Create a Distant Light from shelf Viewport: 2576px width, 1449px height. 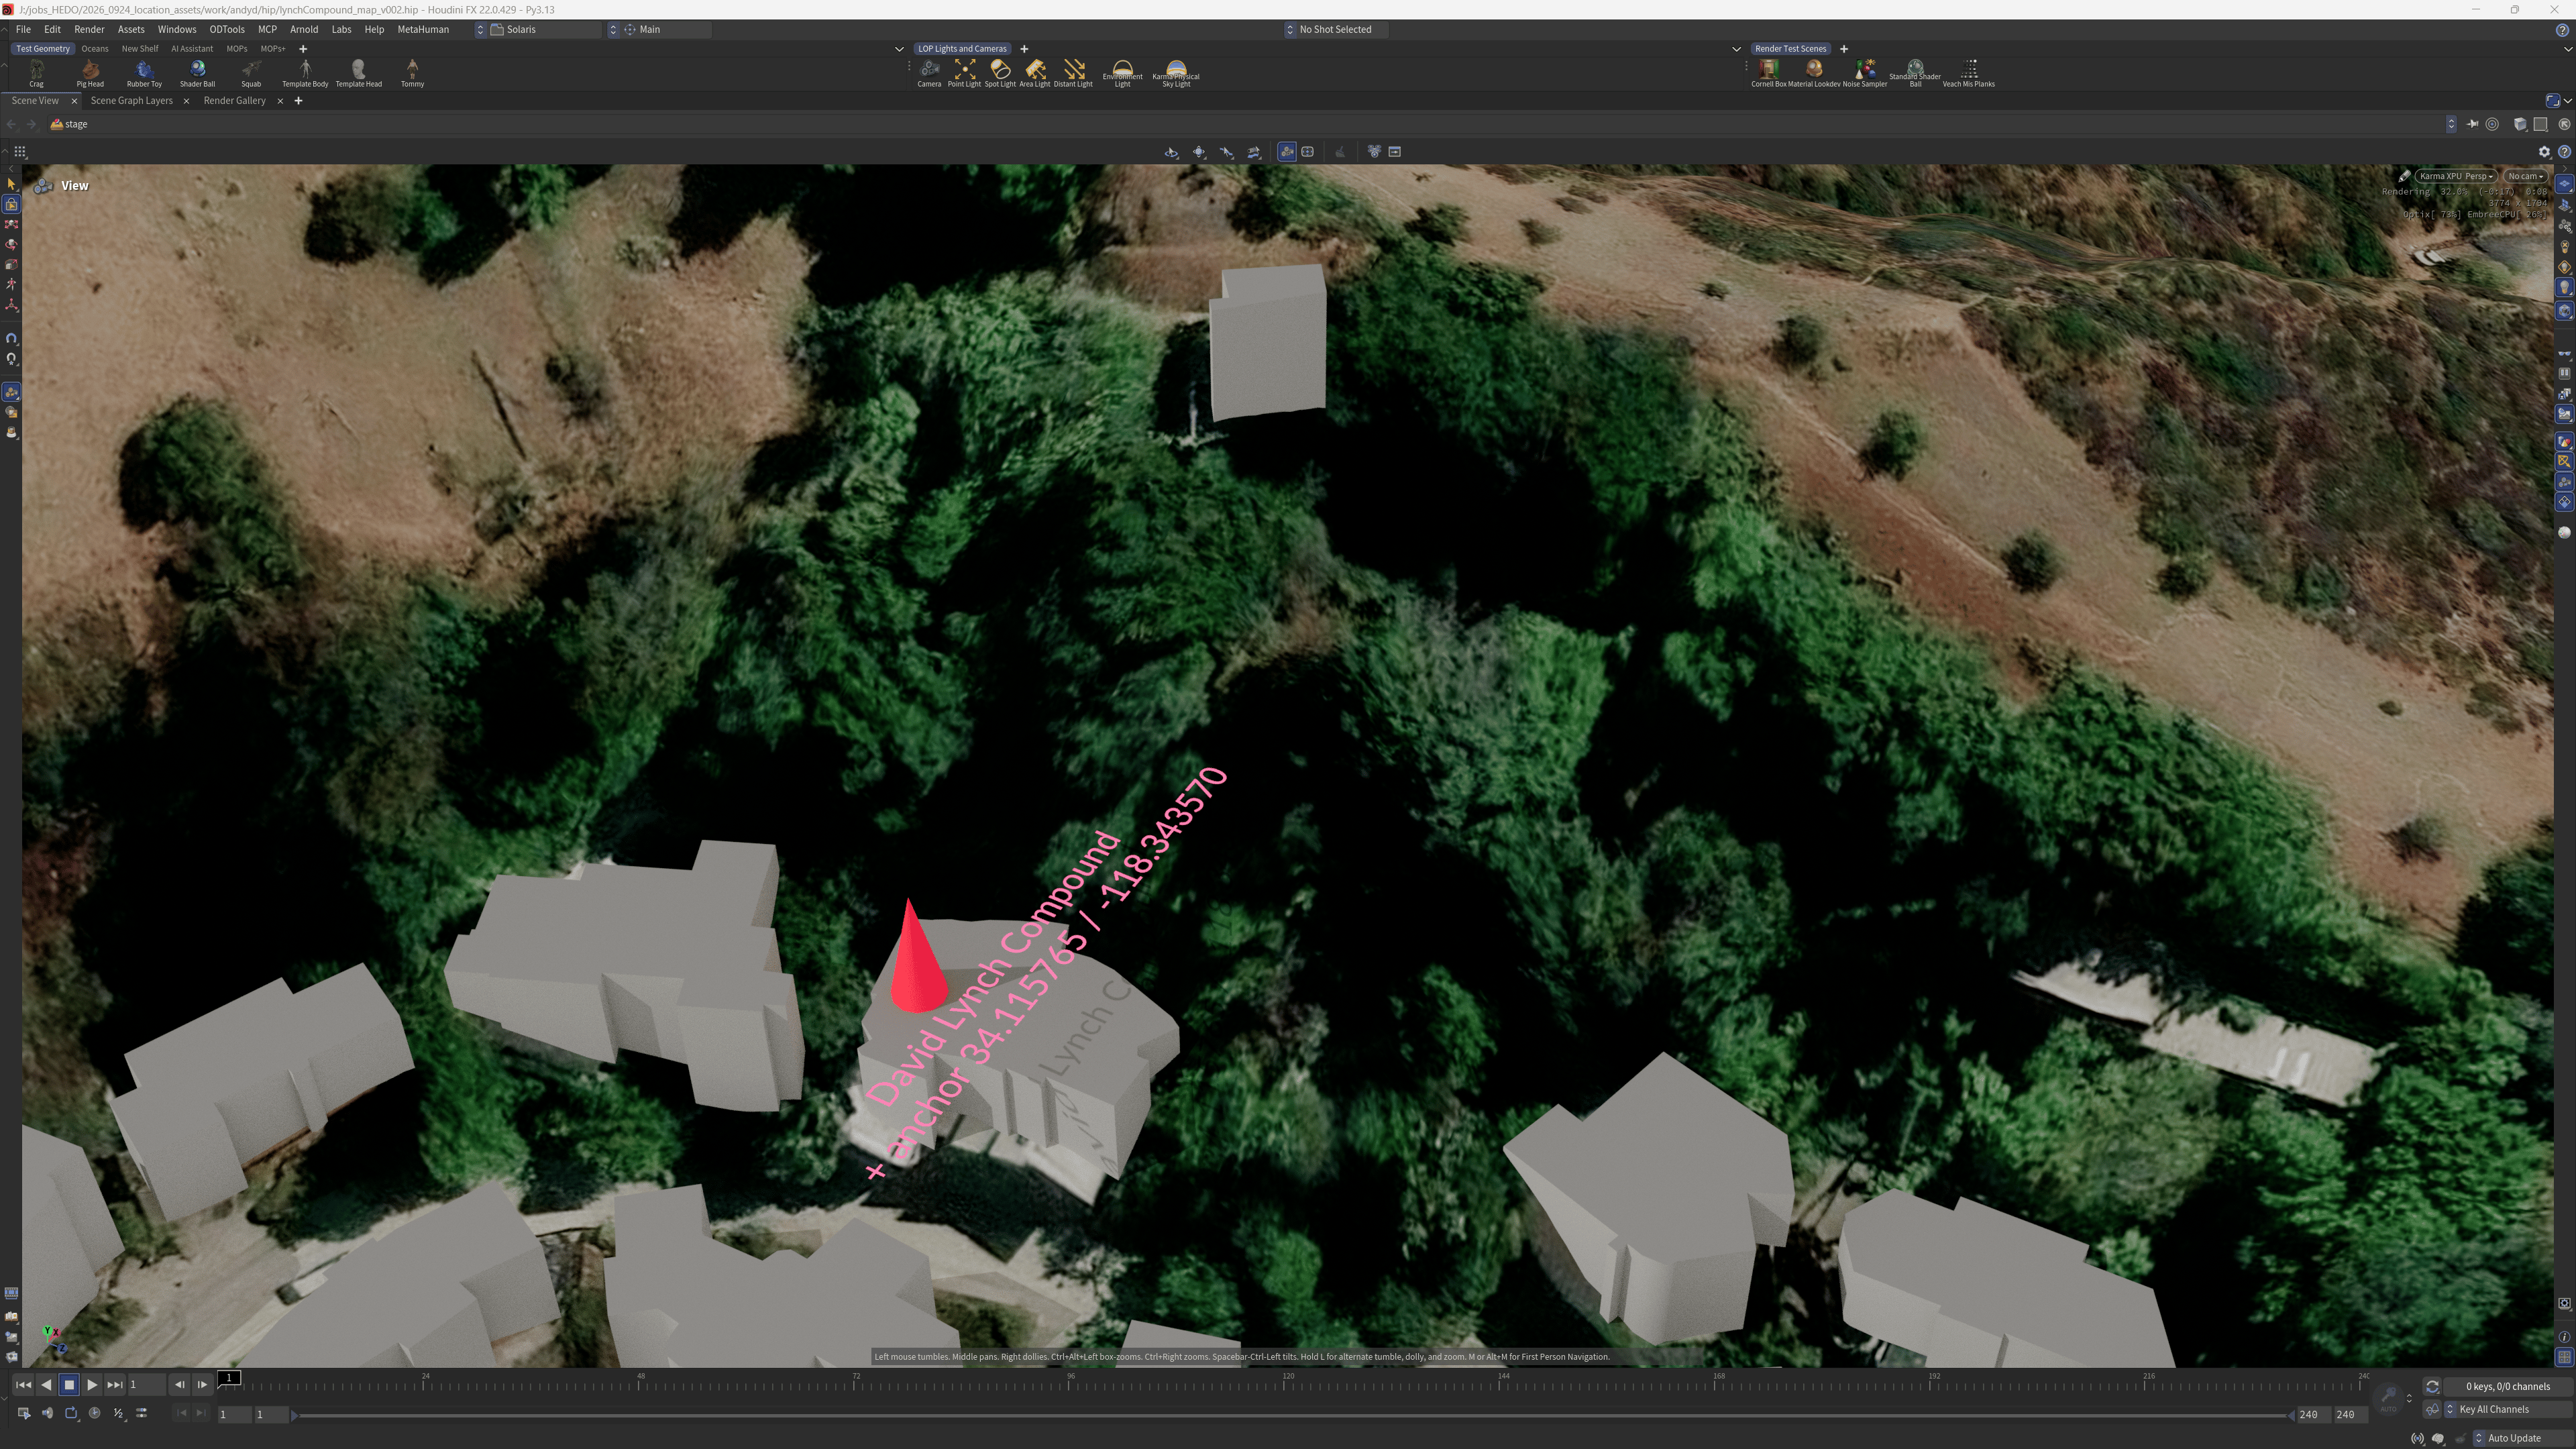pos(1073,72)
